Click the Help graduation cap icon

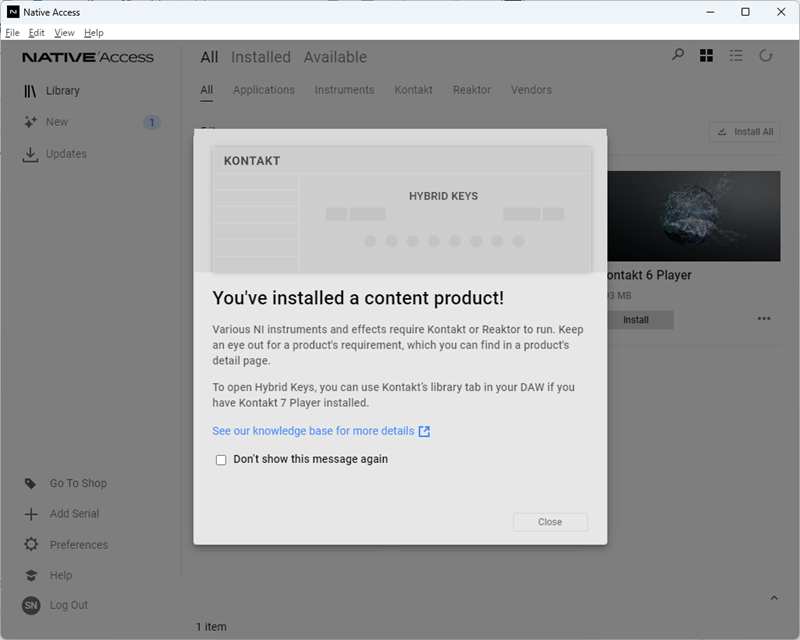(31, 576)
